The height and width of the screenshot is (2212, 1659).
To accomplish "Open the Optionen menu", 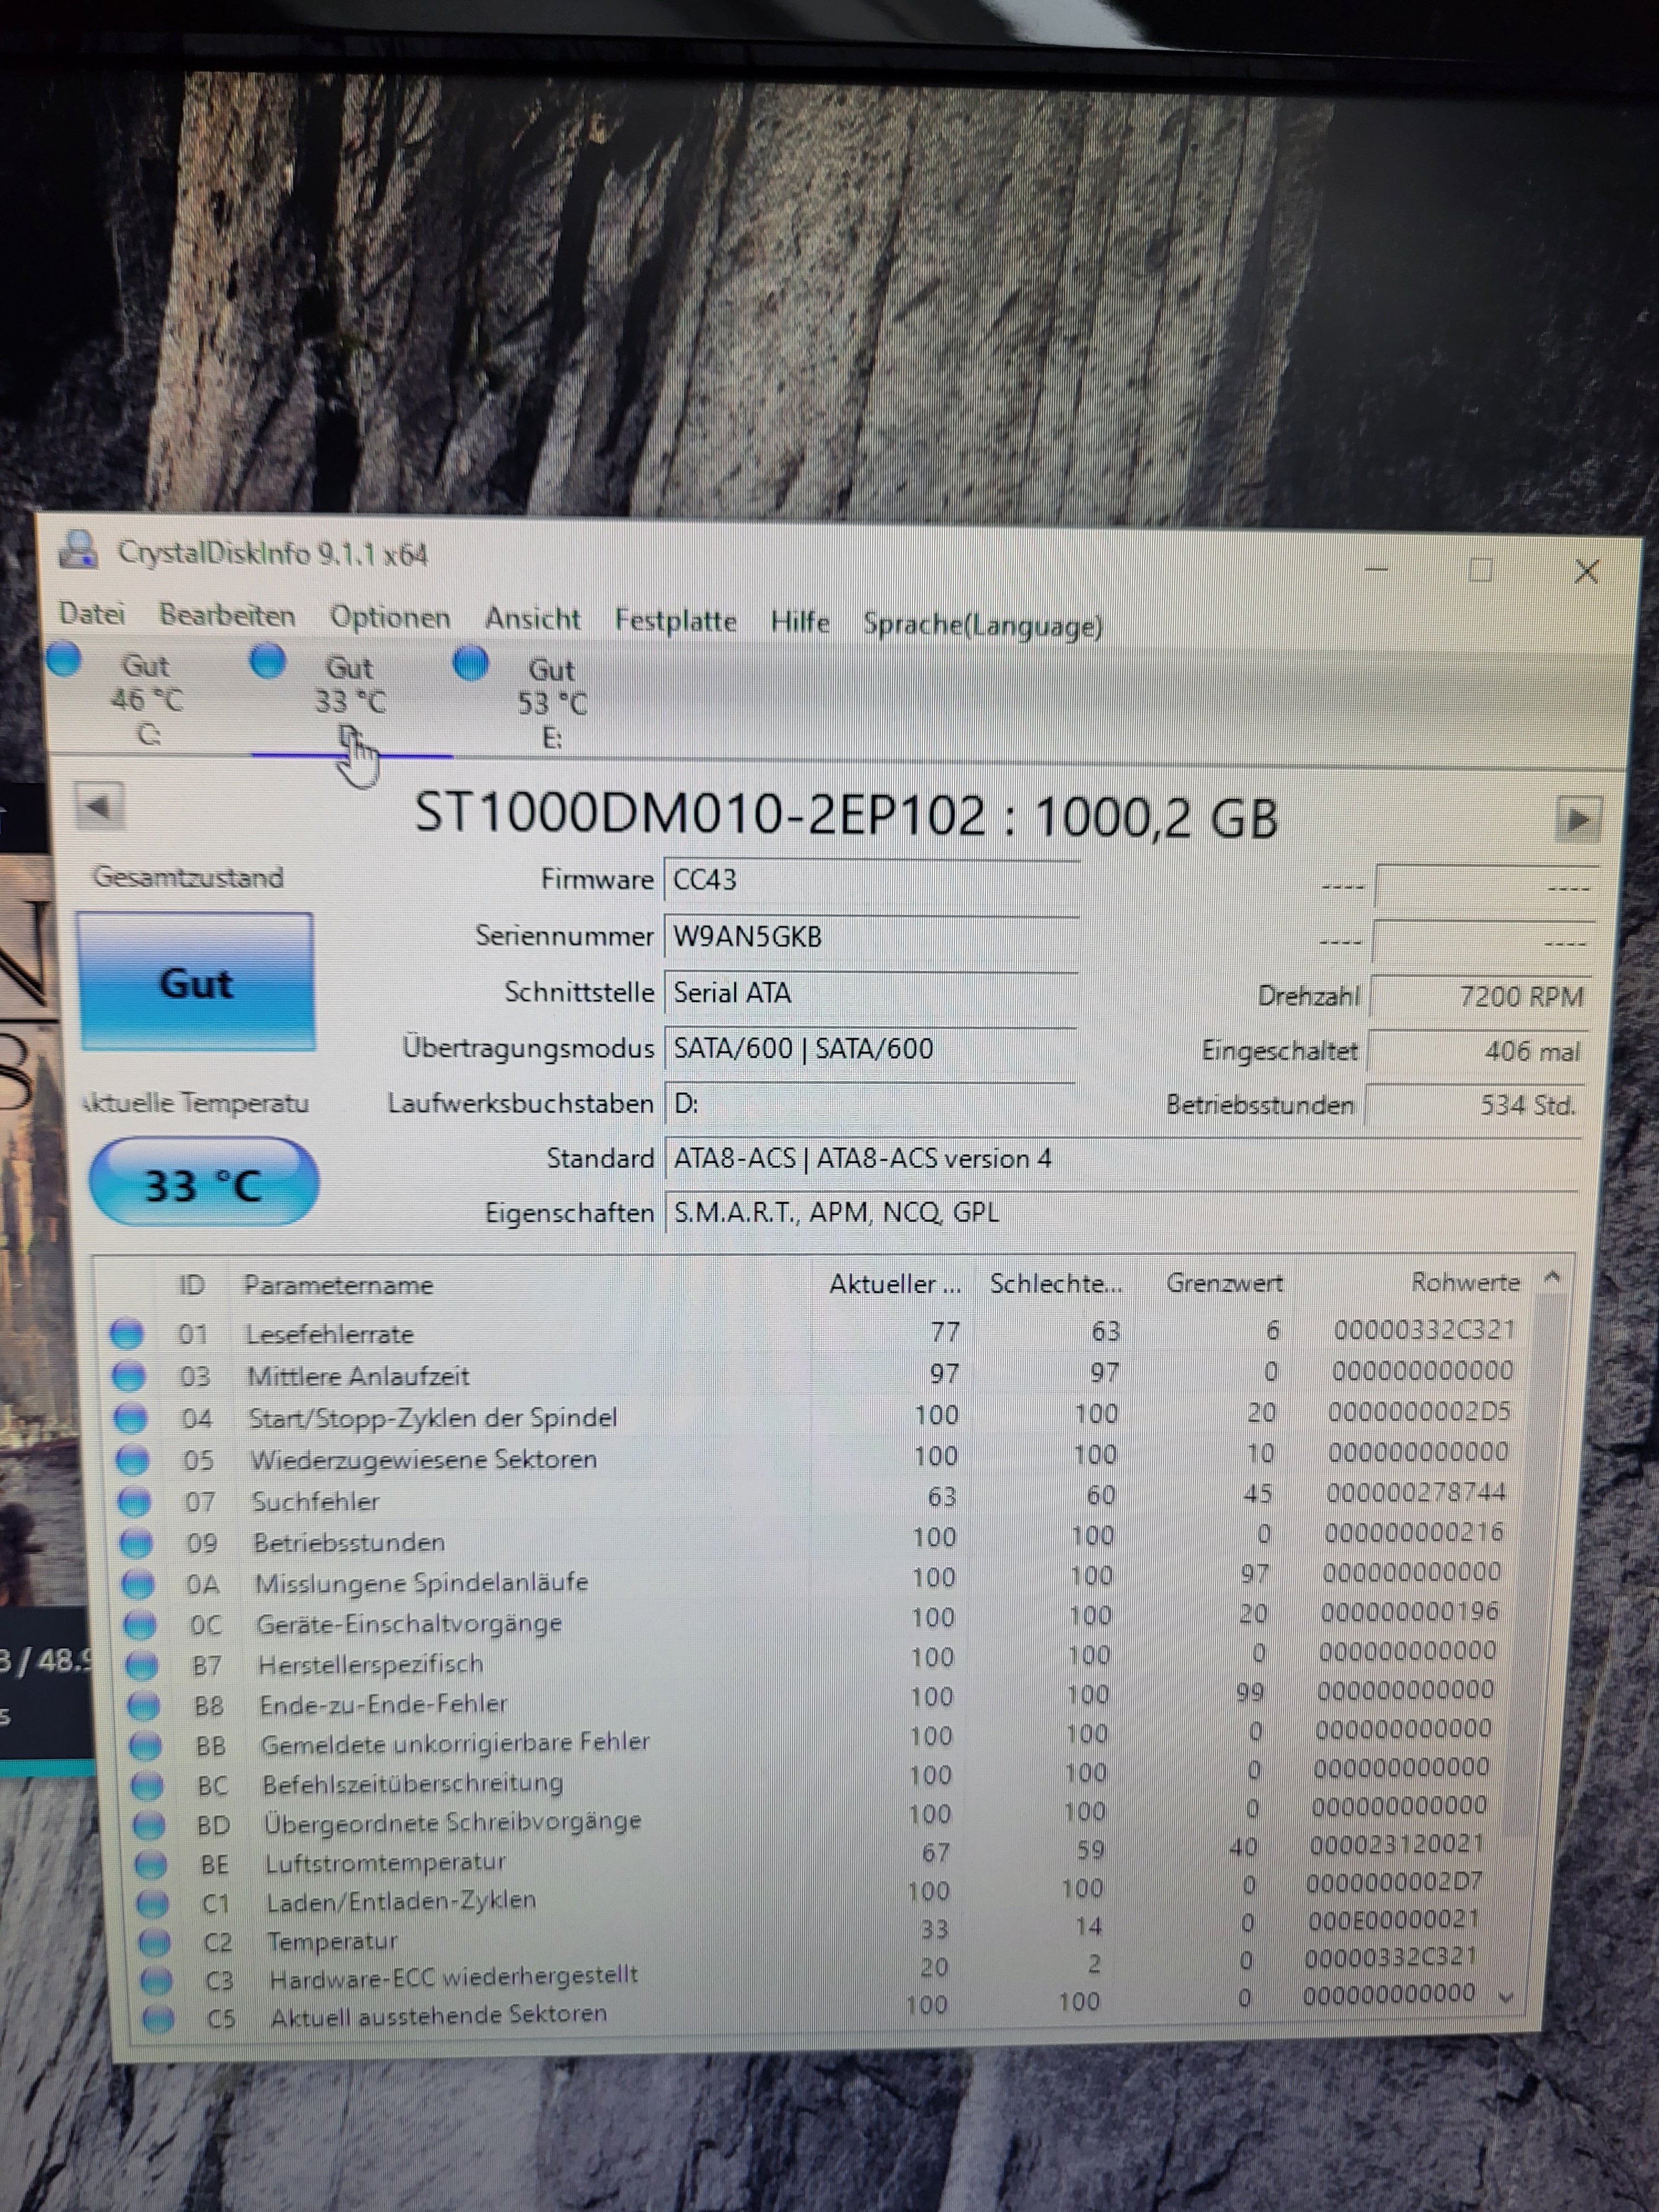I will coord(390,617).
